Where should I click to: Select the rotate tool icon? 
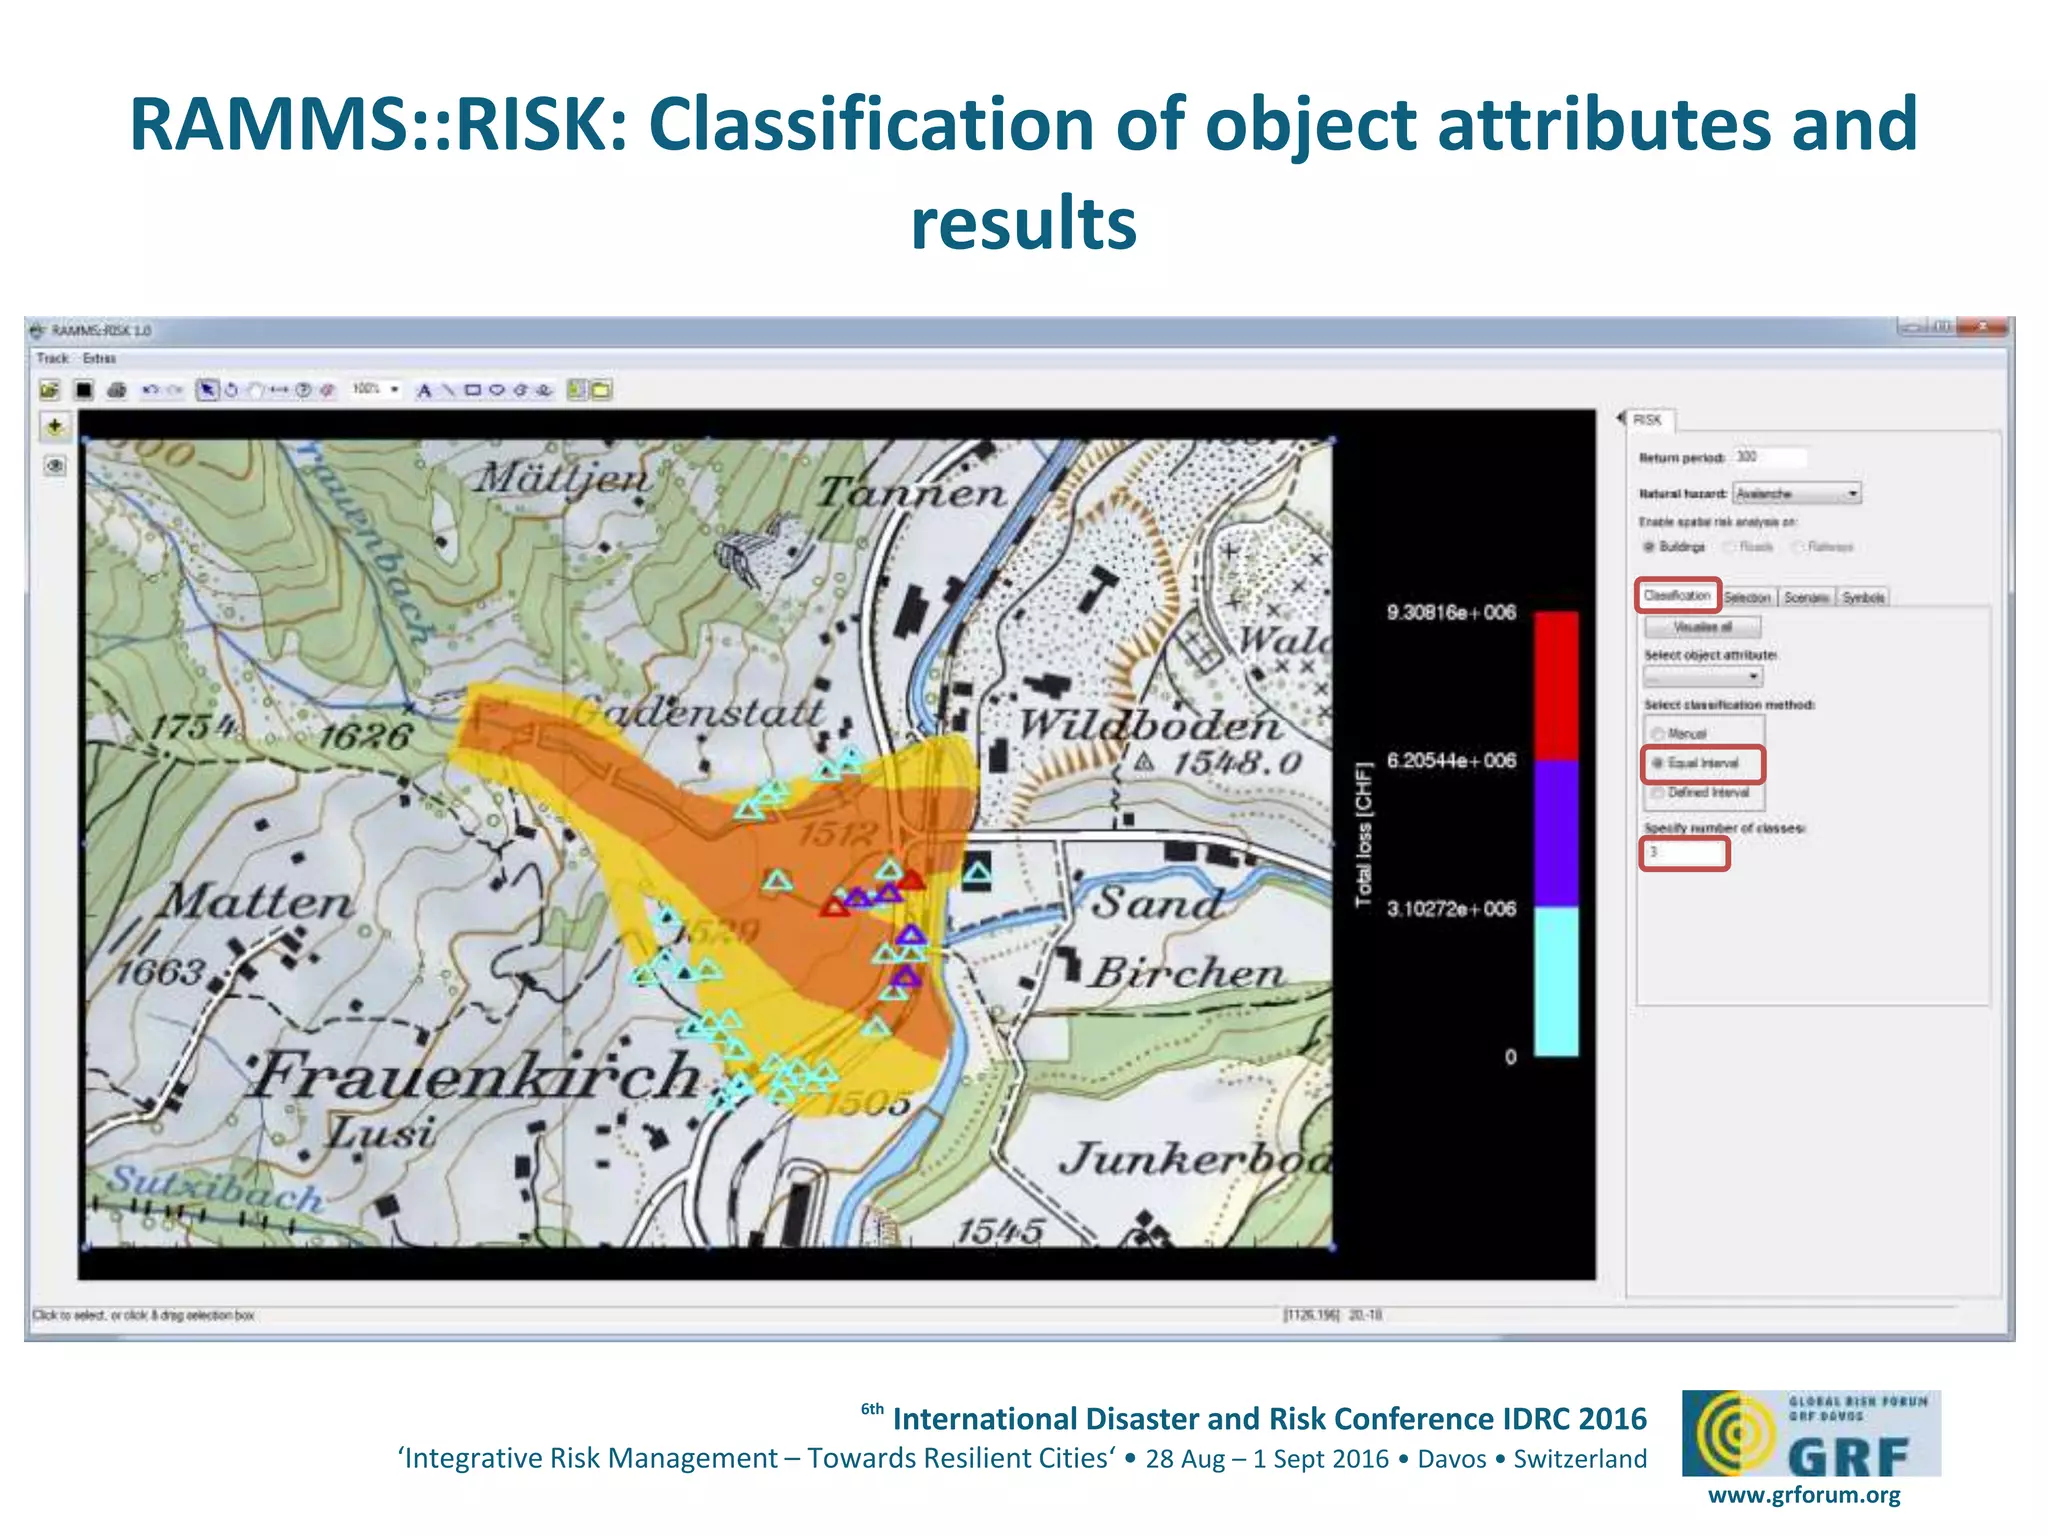pyautogui.click(x=231, y=390)
